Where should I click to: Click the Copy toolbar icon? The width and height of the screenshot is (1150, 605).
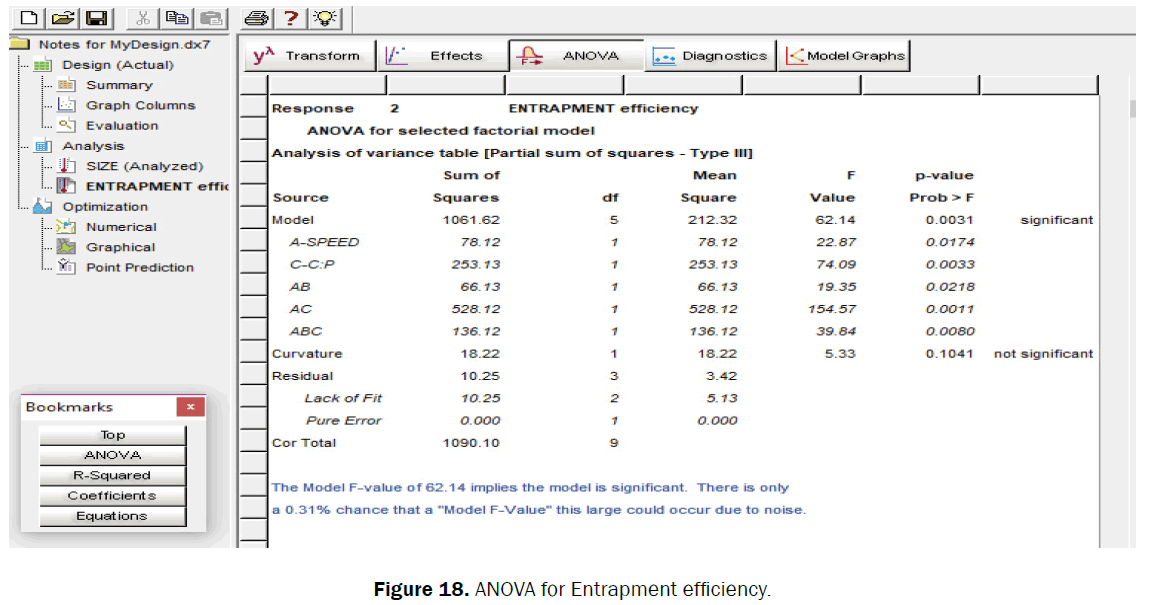point(178,18)
